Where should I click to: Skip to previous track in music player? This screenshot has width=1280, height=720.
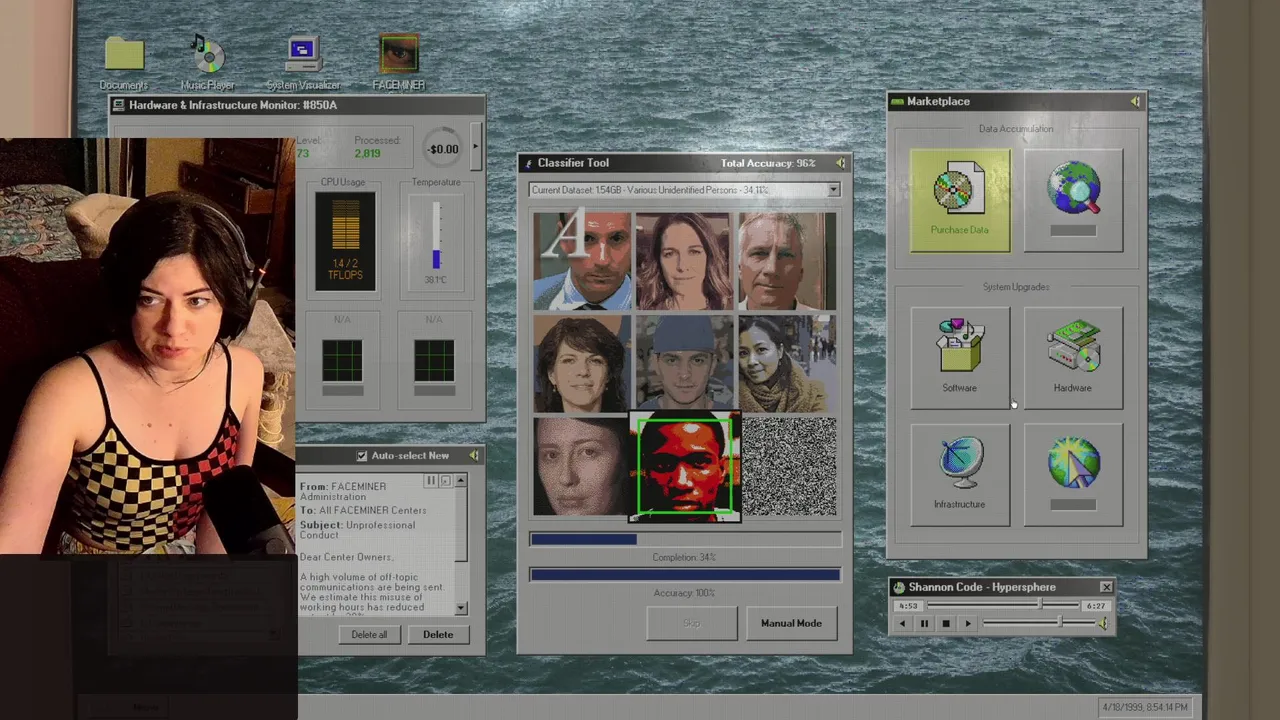[903, 624]
